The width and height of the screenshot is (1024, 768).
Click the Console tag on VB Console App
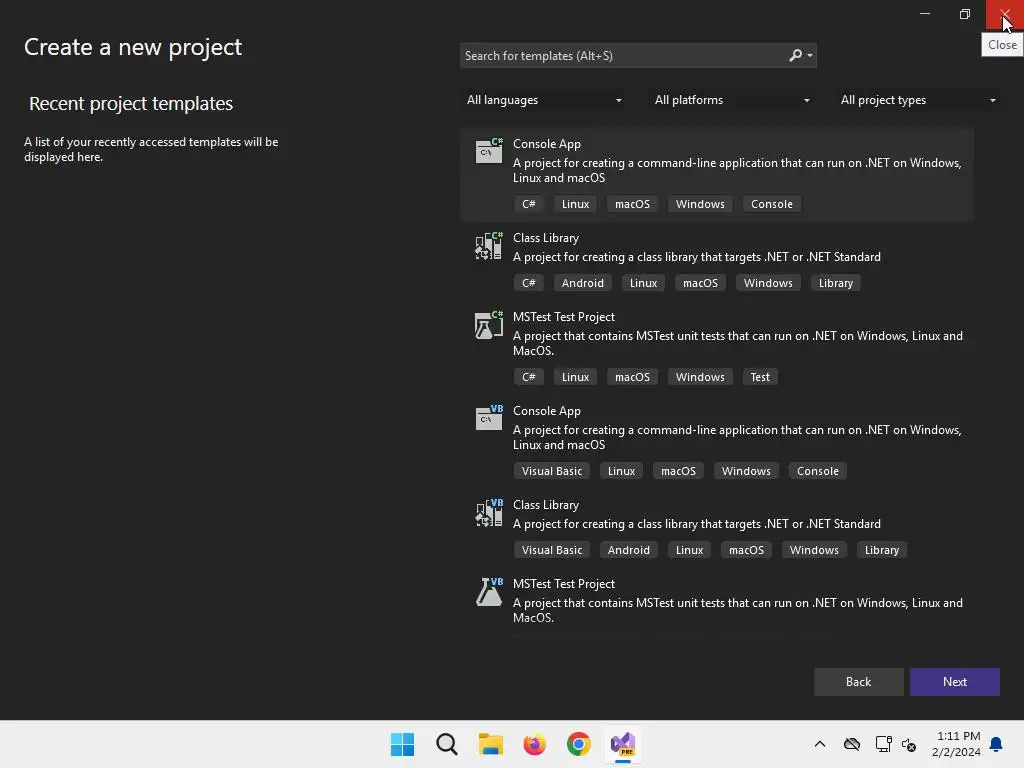(817, 471)
